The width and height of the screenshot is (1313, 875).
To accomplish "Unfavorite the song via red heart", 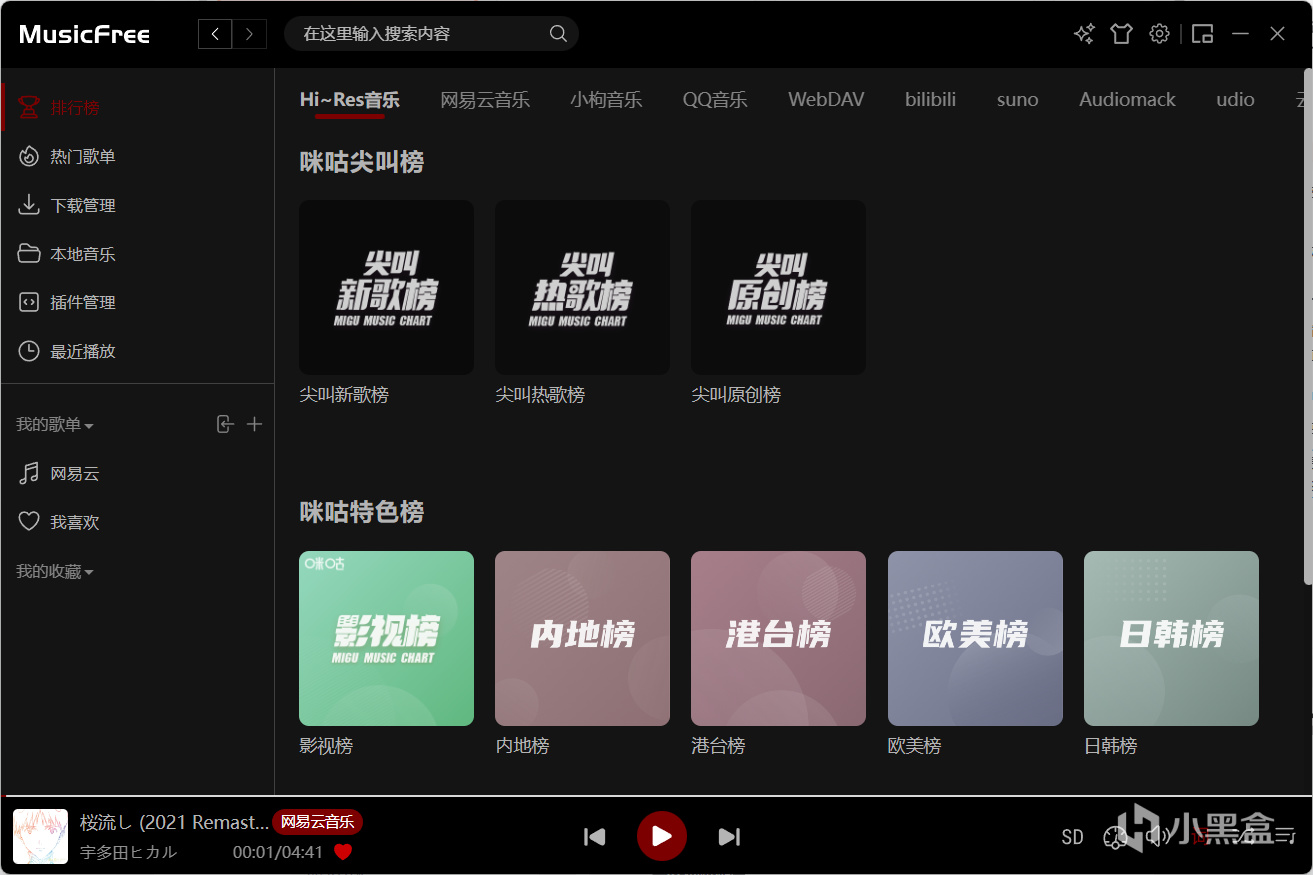I will click(x=343, y=853).
